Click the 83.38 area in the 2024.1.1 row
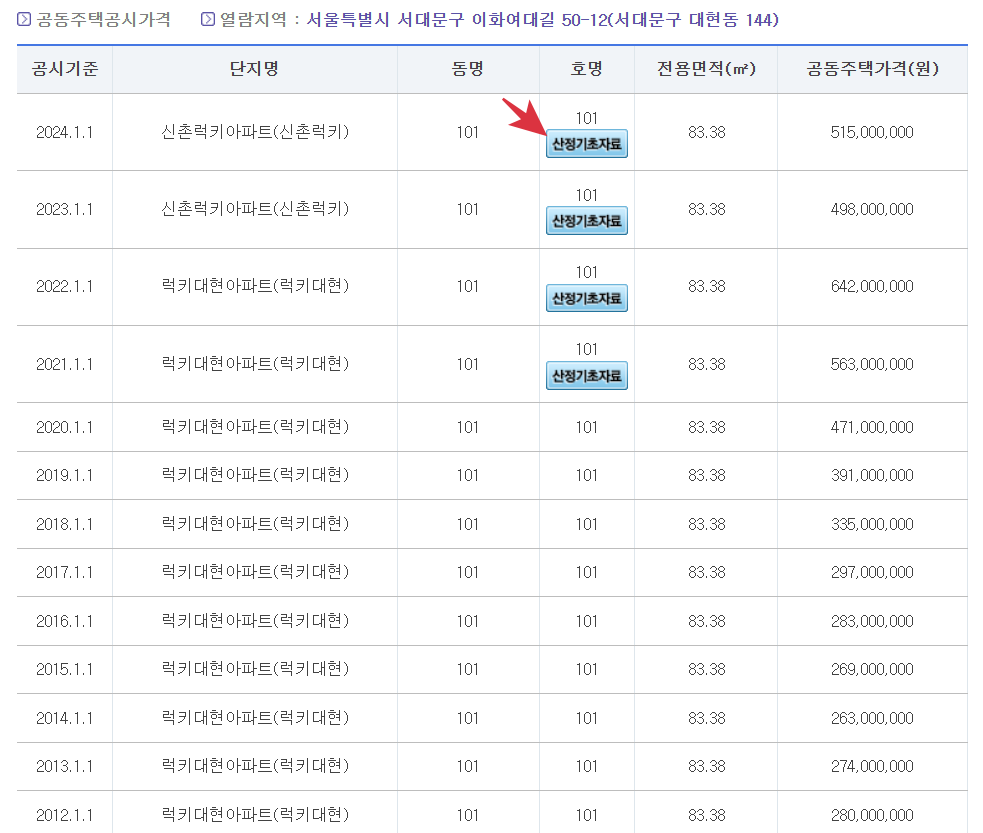 coord(707,132)
